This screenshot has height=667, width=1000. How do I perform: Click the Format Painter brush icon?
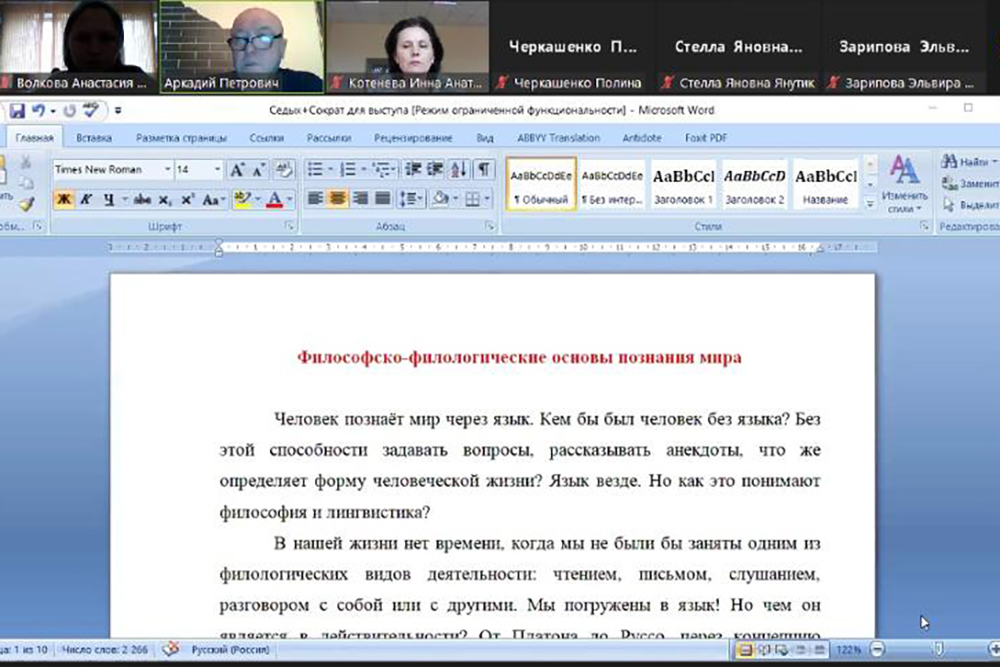coord(26,203)
